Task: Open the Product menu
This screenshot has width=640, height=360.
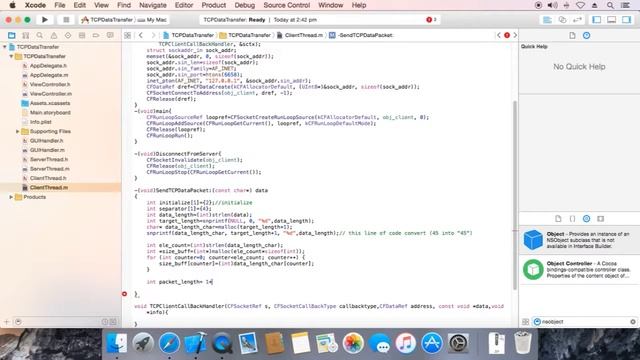Action: click(x=213, y=5)
